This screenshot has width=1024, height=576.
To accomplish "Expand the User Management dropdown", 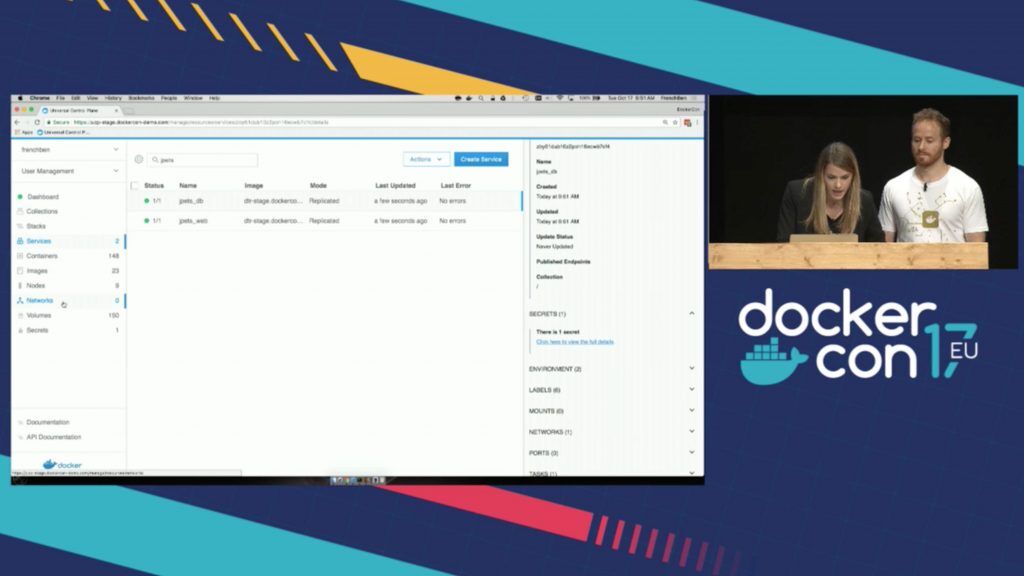I will [69, 171].
